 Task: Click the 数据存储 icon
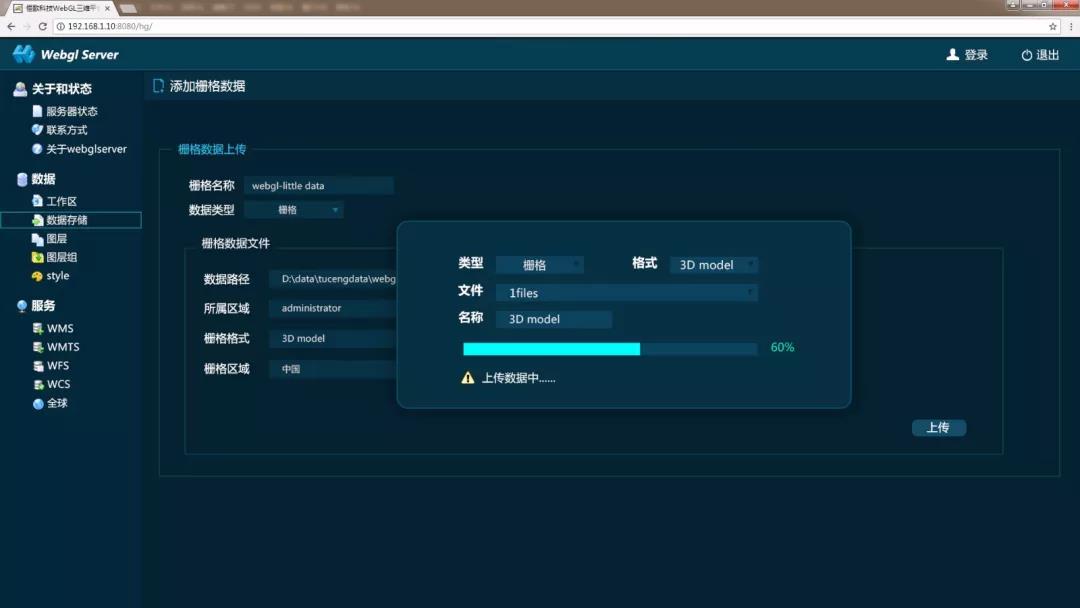point(37,220)
